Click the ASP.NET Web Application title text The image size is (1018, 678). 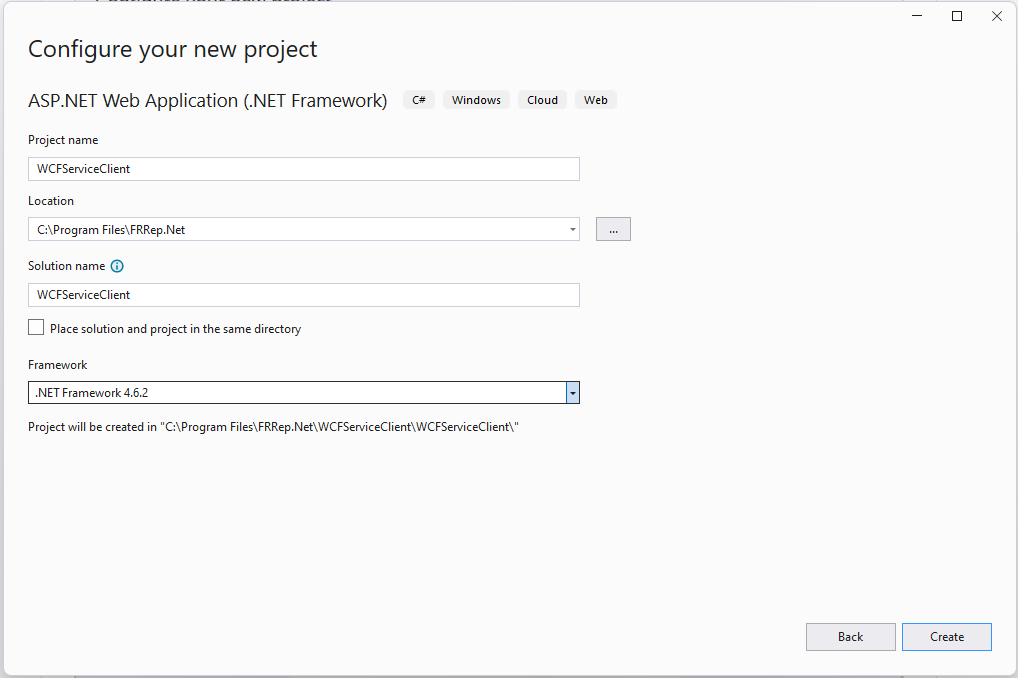[x=208, y=101]
